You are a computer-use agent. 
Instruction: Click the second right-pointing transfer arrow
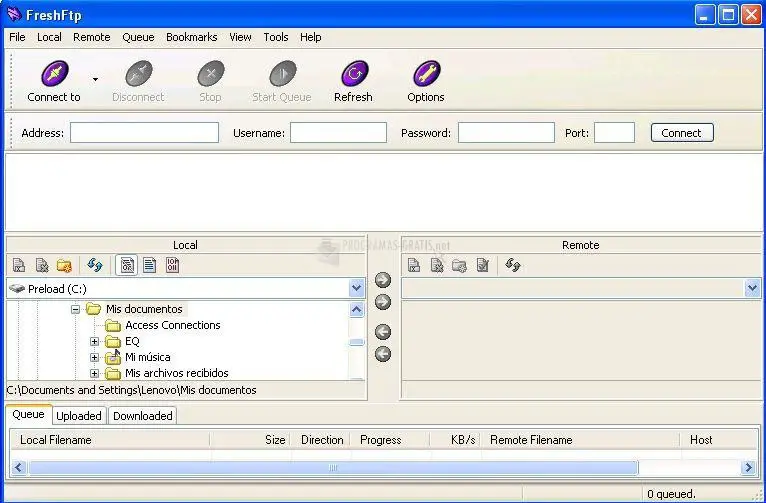(383, 302)
